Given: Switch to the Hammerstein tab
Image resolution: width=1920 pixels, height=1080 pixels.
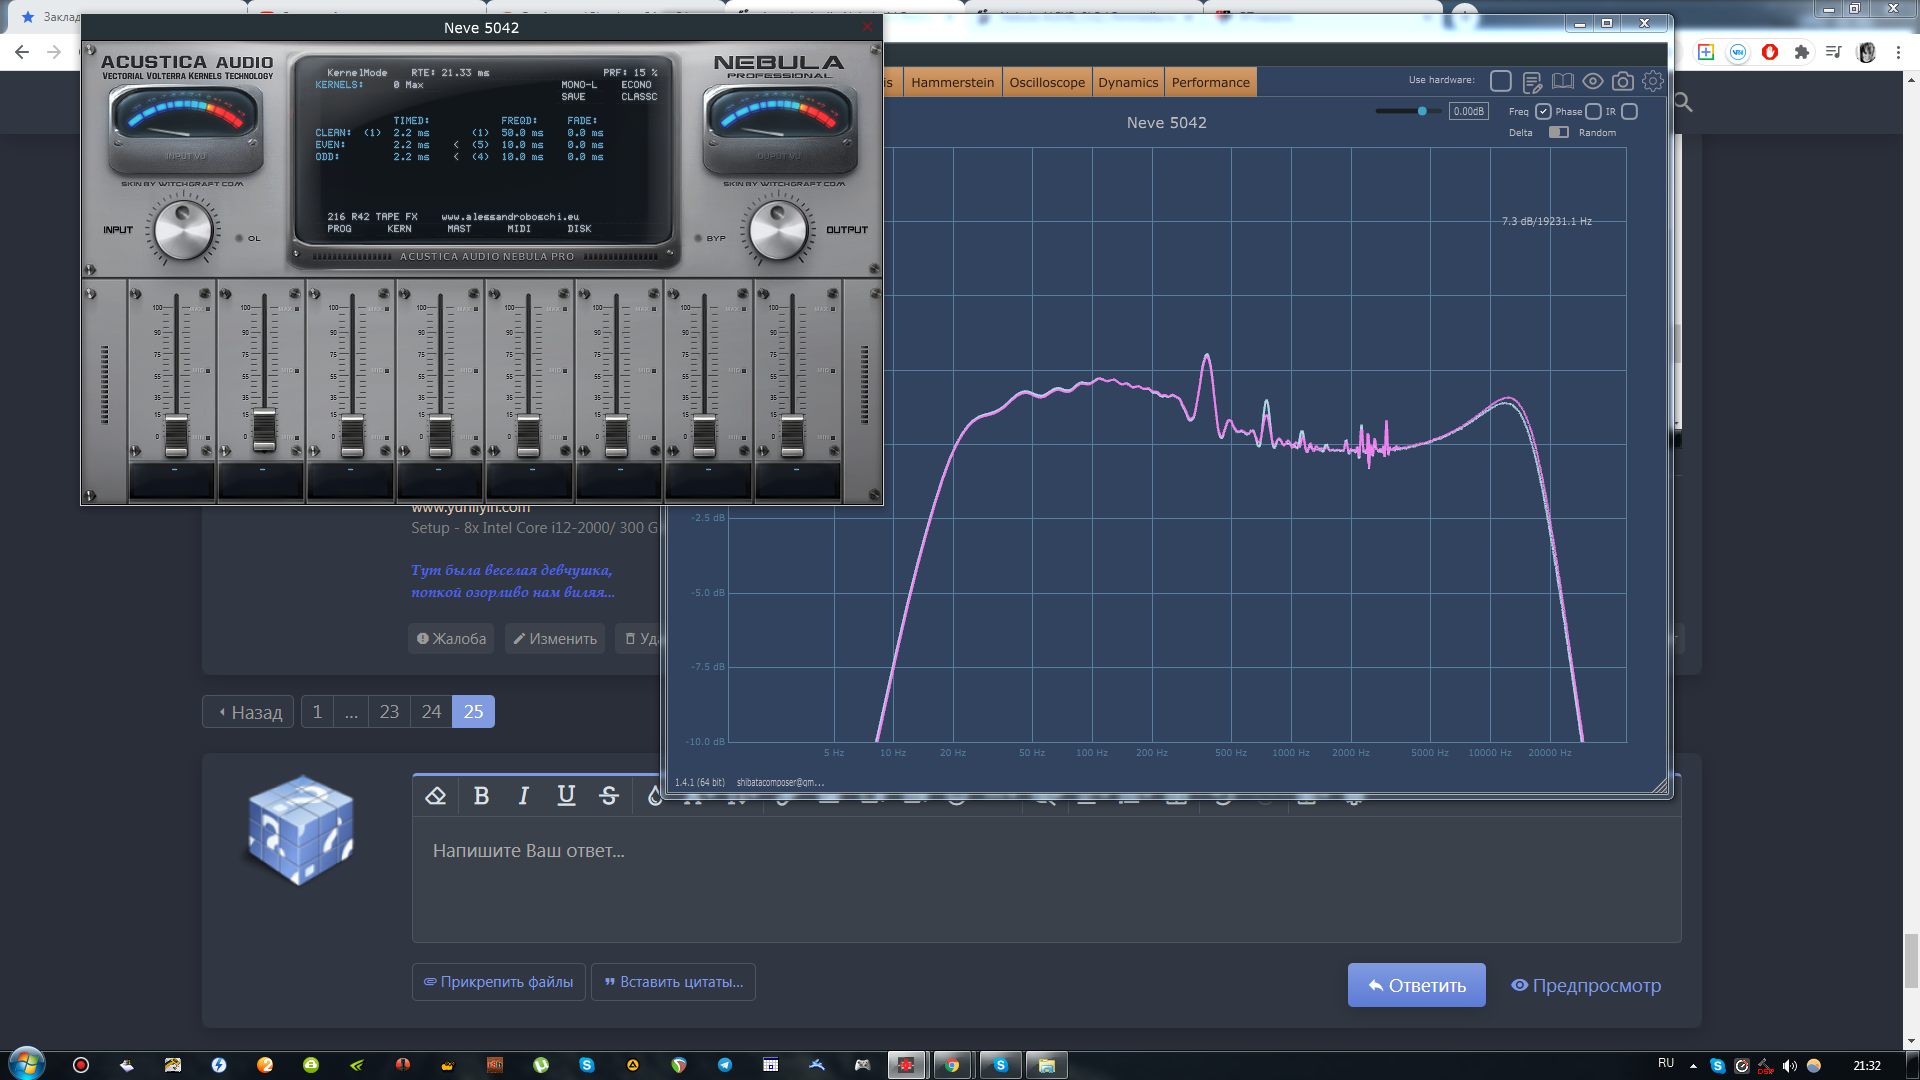Looking at the screenshot, I should pos(952,82).
